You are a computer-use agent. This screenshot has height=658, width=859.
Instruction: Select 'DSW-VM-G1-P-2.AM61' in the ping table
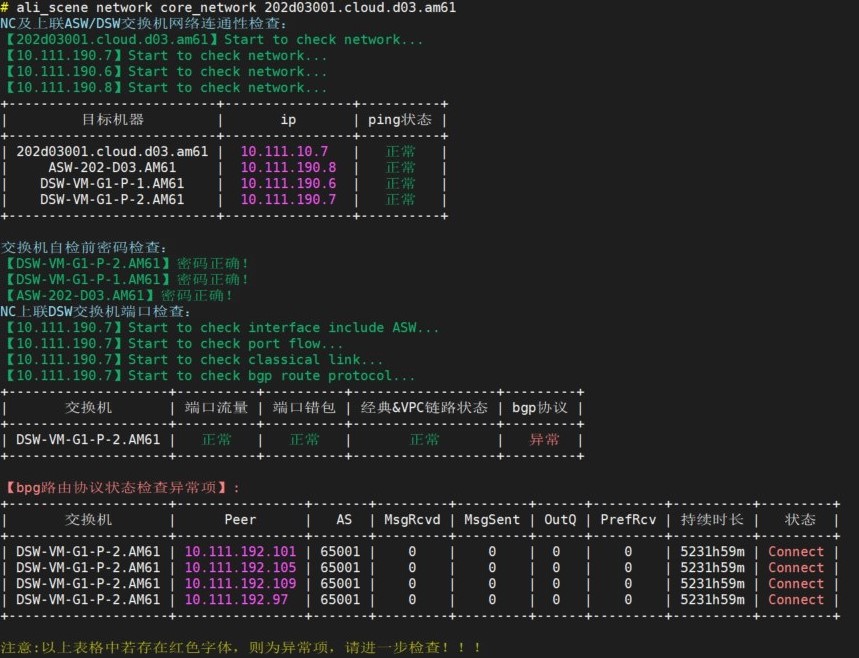[112, 199]
